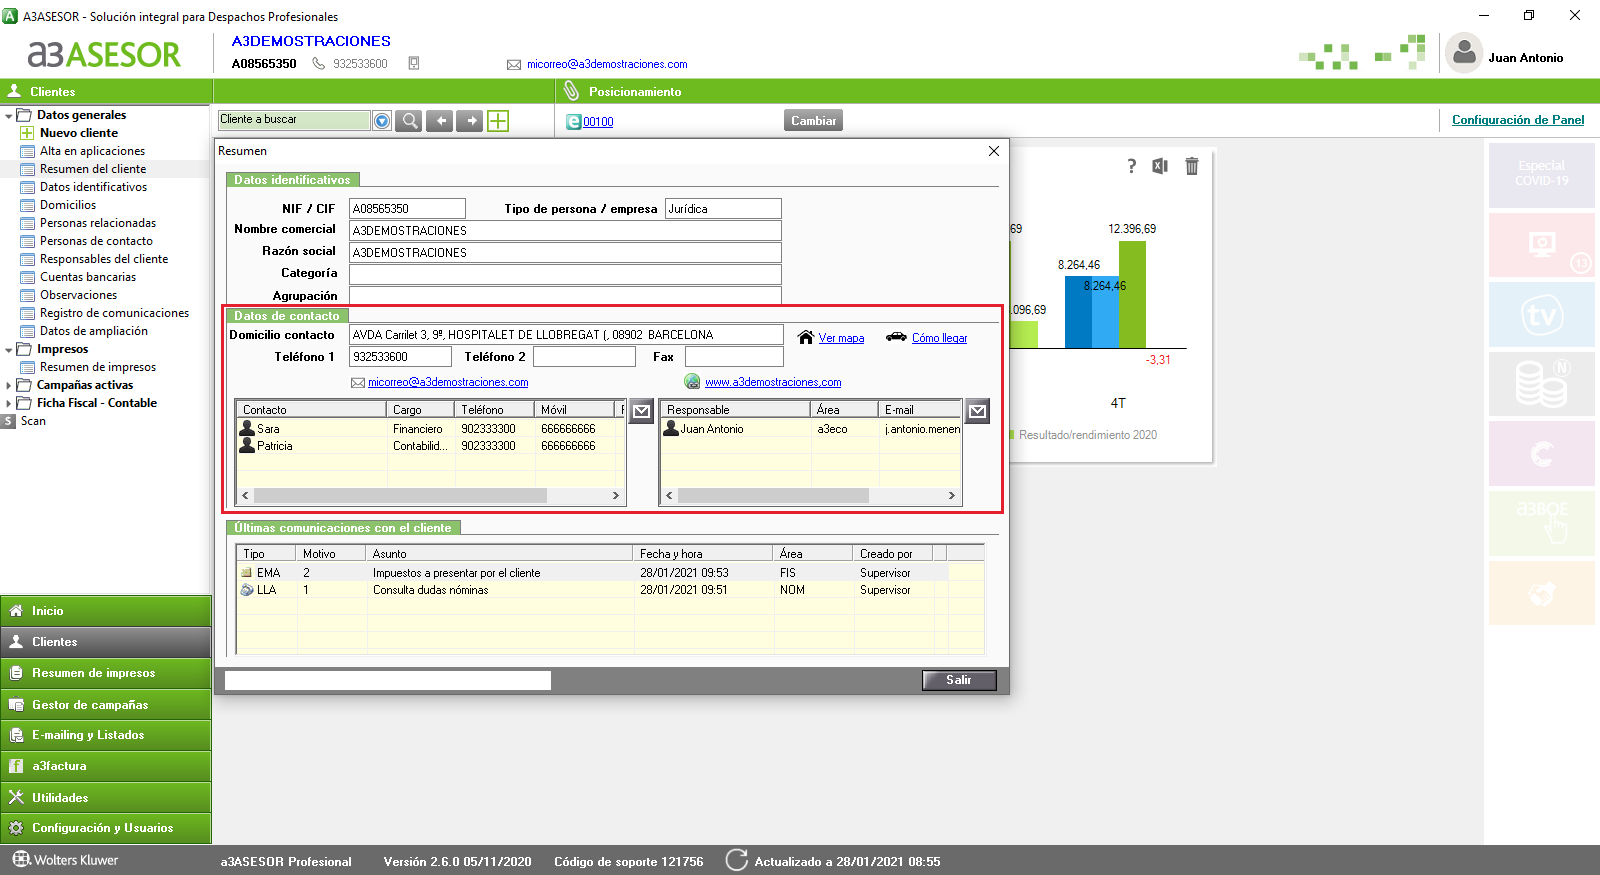The height and width of the screenshot is (875, 1600).
Task: Click the refresh icon beside Actualizado
Action: pos(737,860)
